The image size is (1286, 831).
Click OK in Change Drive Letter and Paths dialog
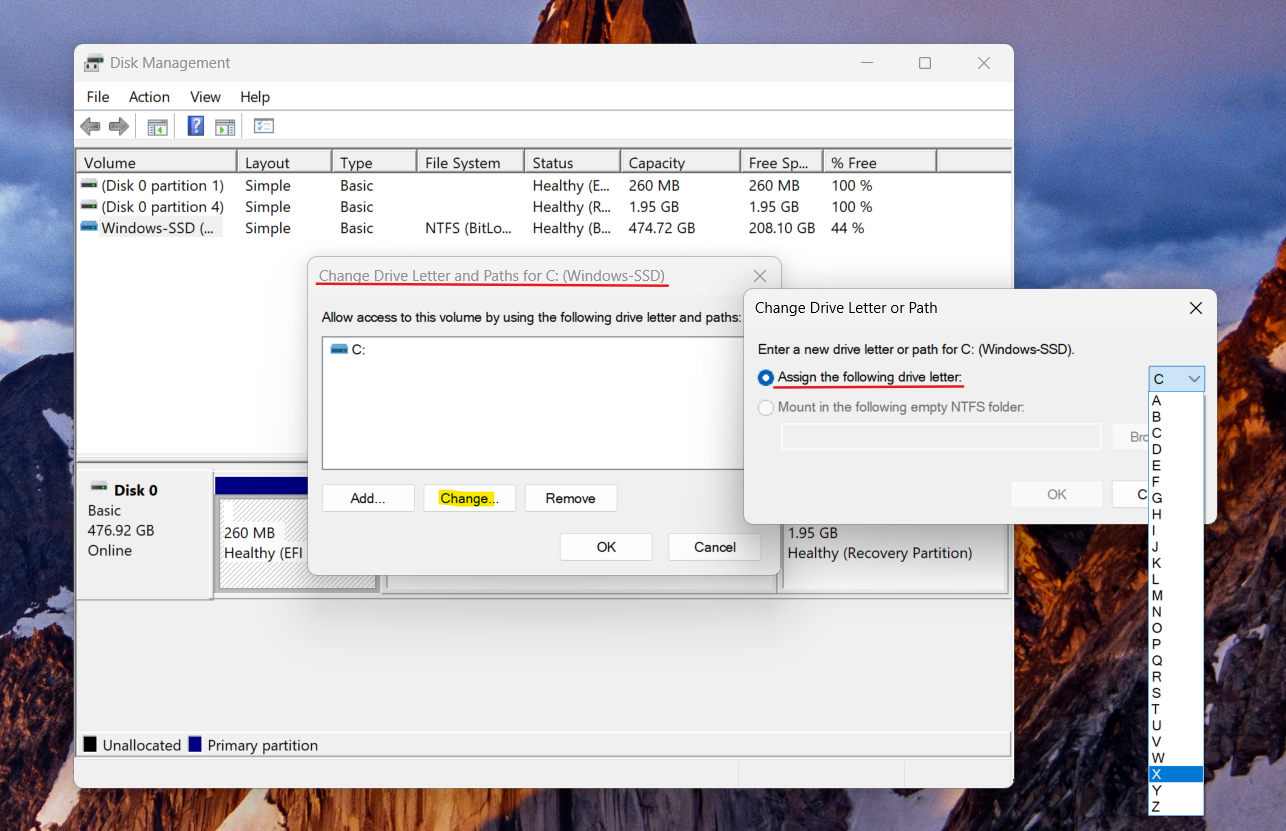coord(606,547)
